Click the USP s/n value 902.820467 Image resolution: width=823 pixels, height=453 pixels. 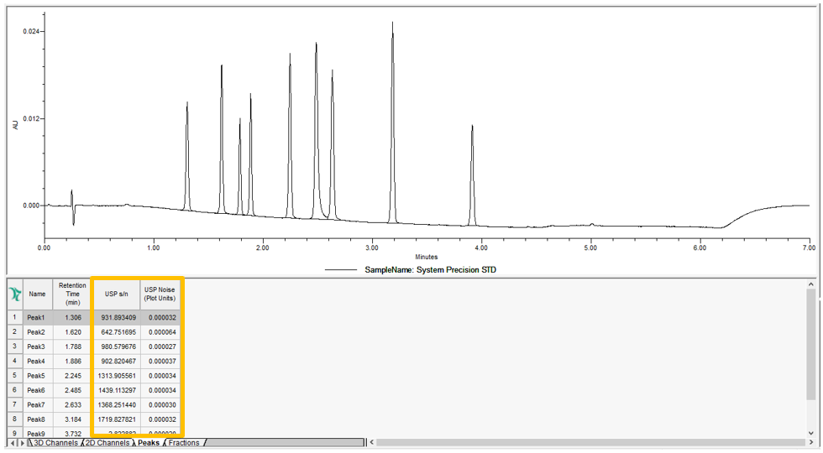[x=116, y=361]
